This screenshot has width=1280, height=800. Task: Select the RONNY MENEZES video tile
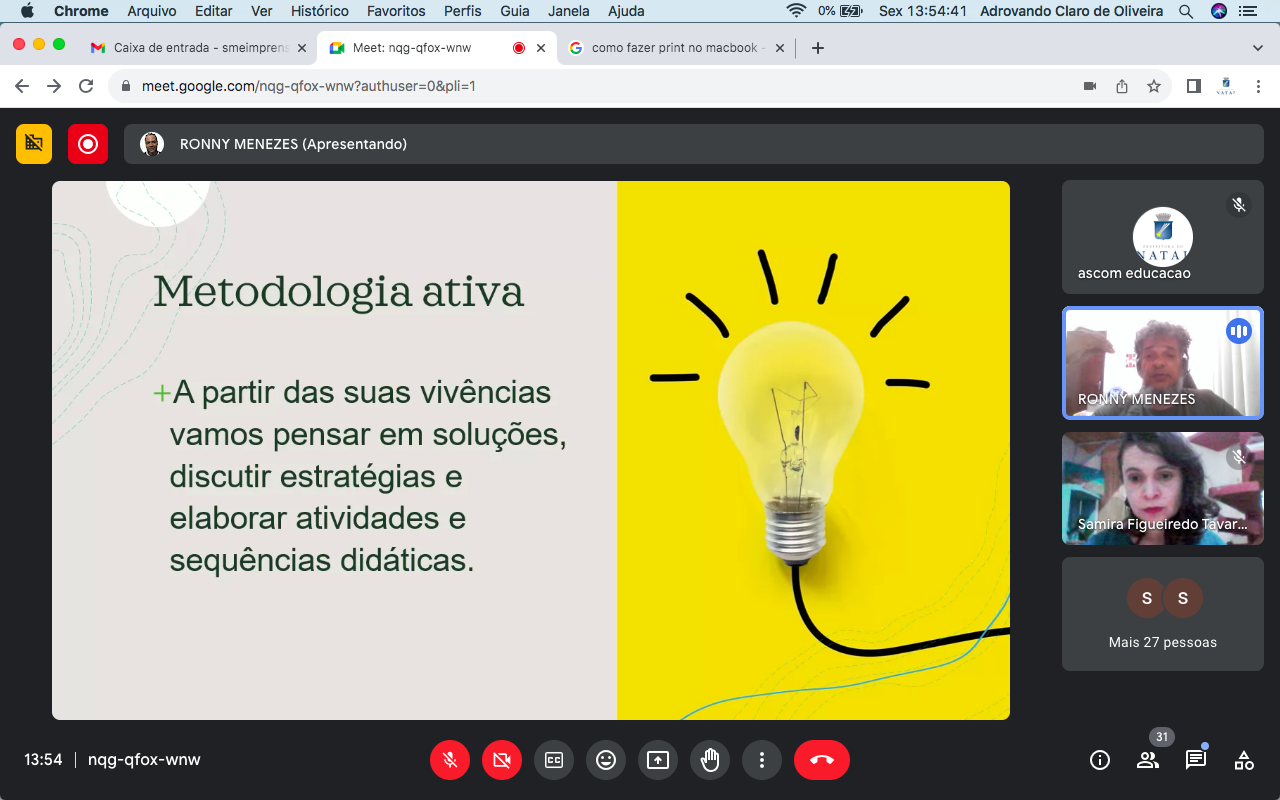pos(1163,362)
